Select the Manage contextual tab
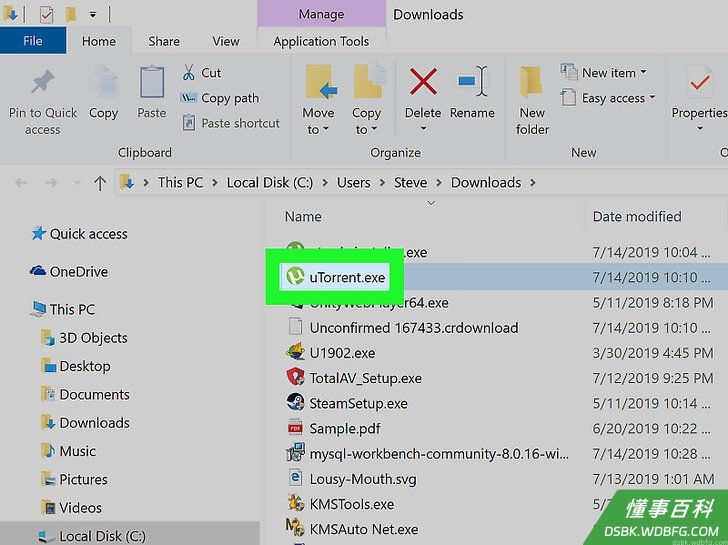 pyautogui.click(x=321, y=14)
